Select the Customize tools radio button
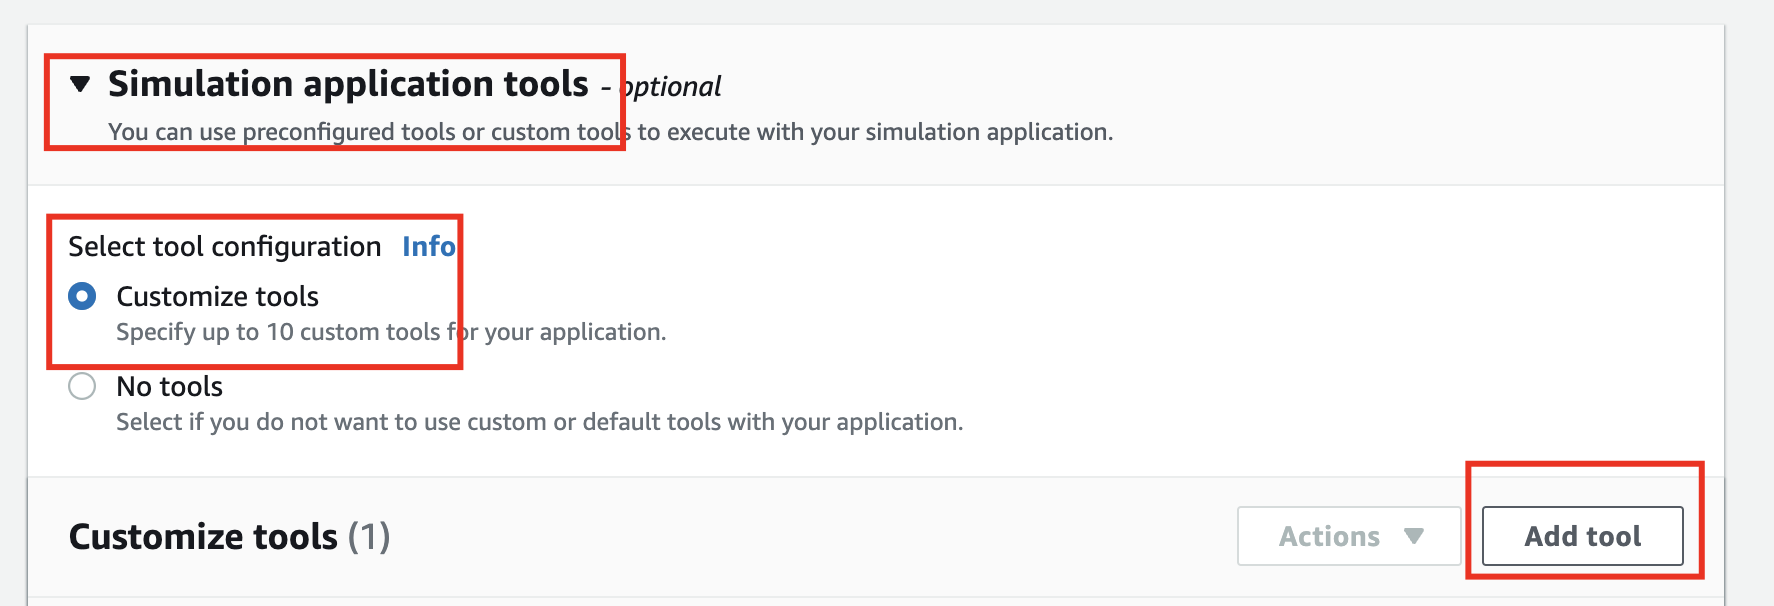Viewport: 1774px width, 606px height. pyautogui.click(x=82, y=296)
